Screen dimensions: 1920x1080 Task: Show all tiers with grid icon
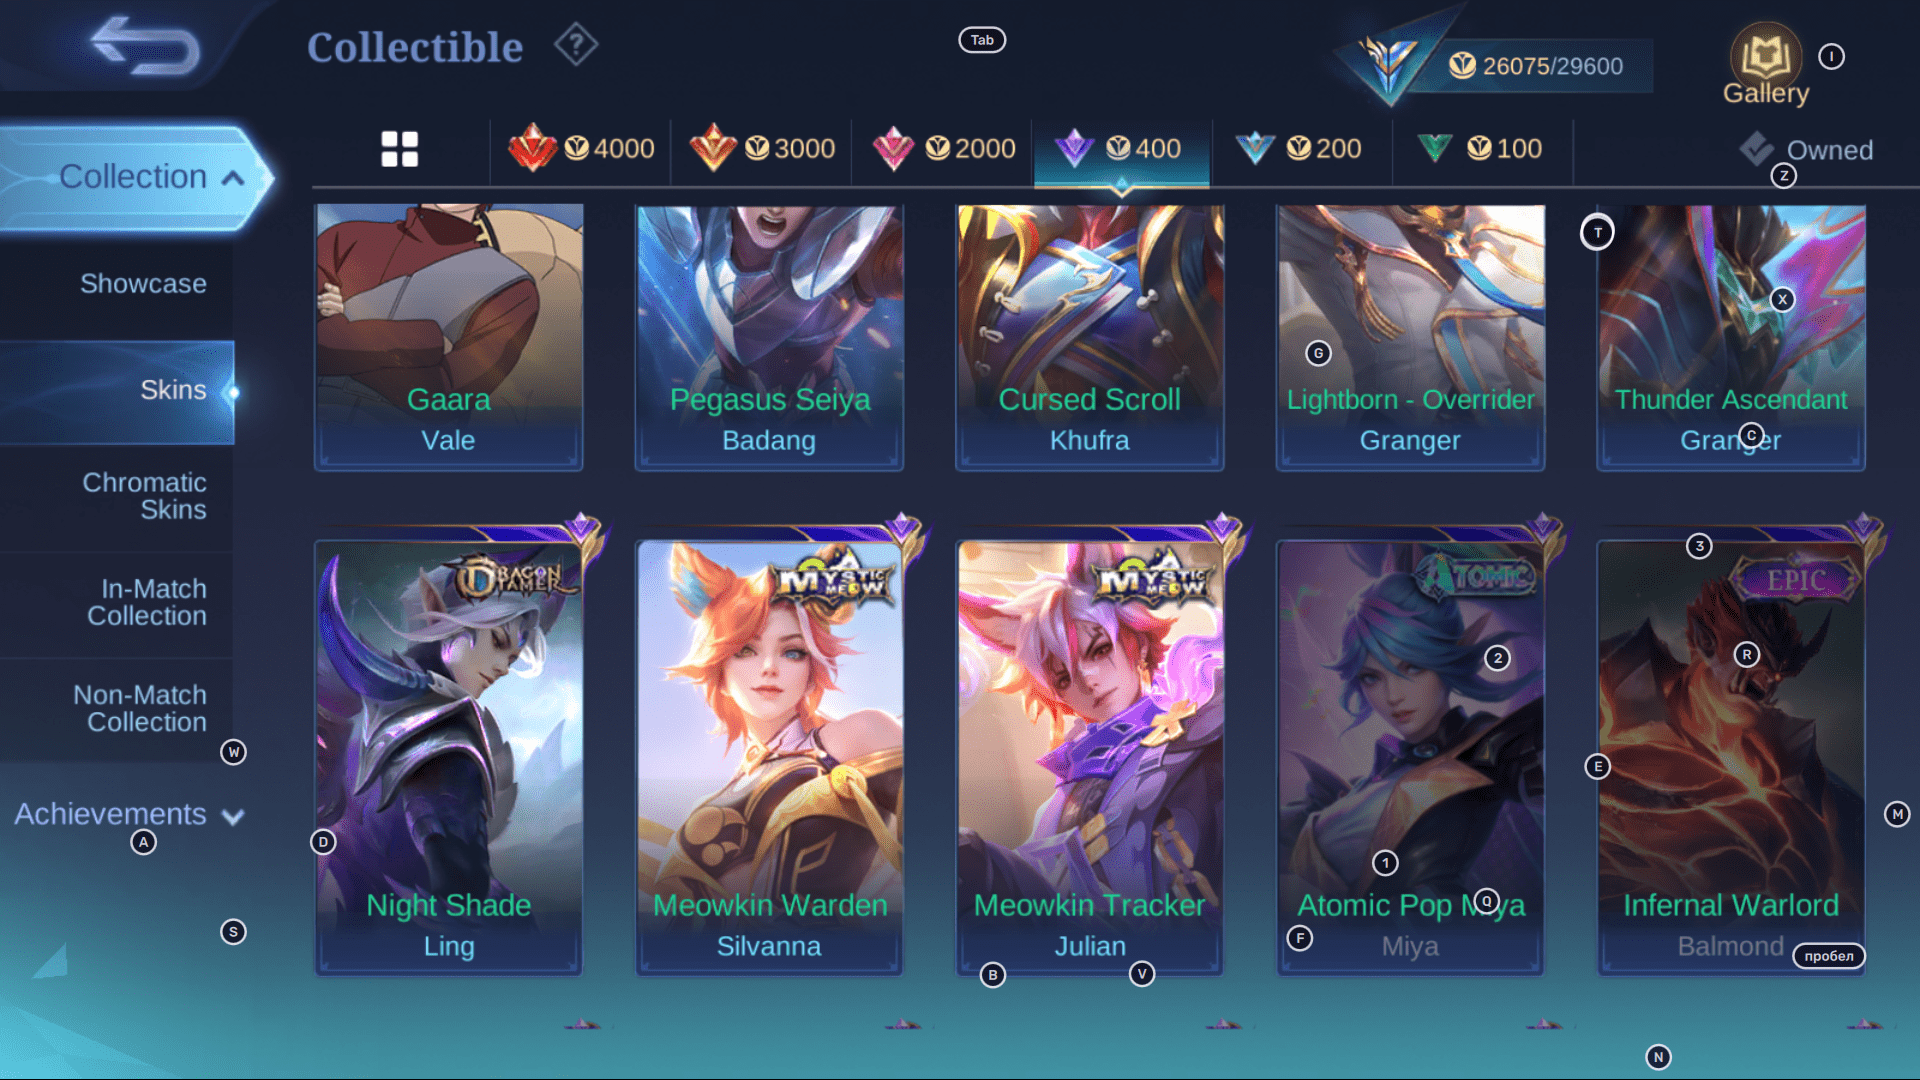click(400, 149)
